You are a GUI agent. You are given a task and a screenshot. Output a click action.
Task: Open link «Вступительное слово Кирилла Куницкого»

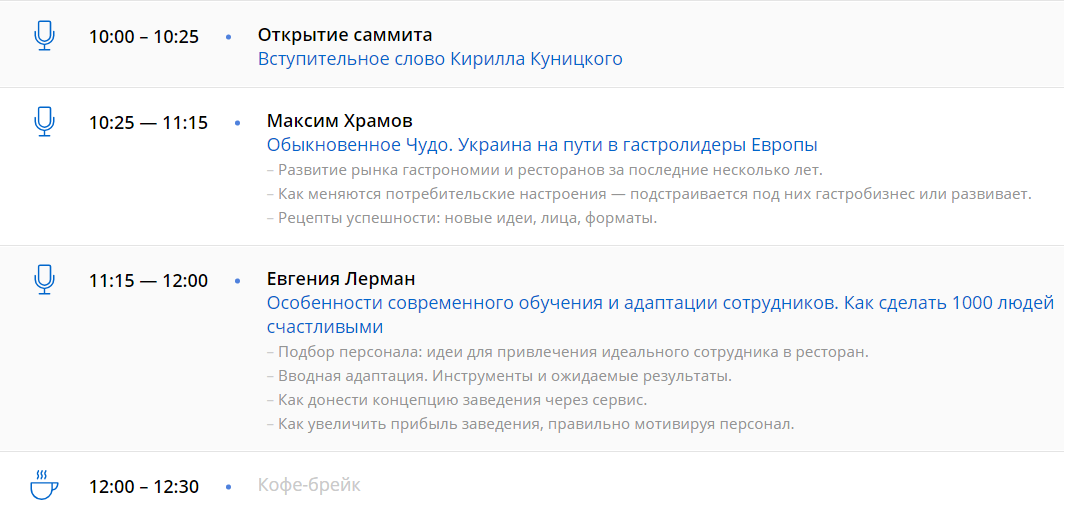pos(440,59)
